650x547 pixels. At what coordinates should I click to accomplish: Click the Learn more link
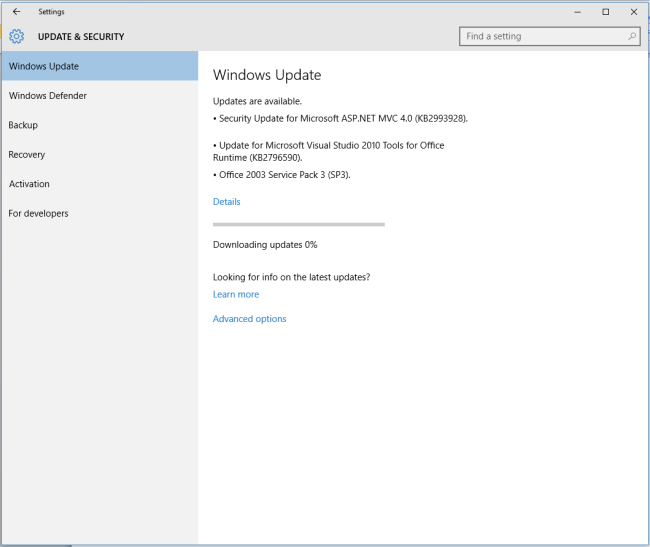[x=236, y=294]
